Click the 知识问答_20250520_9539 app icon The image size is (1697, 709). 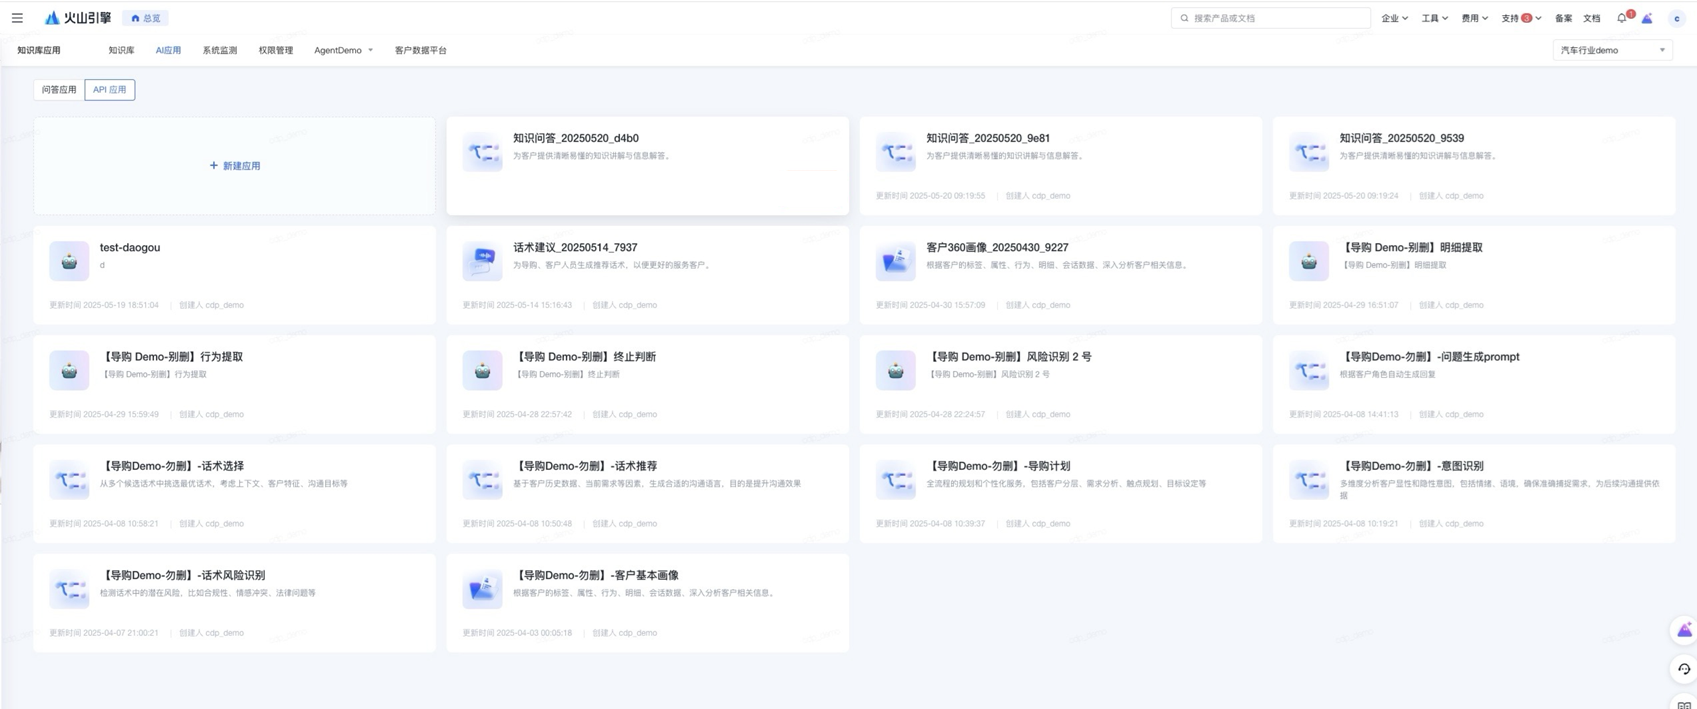coord(1308,152)
